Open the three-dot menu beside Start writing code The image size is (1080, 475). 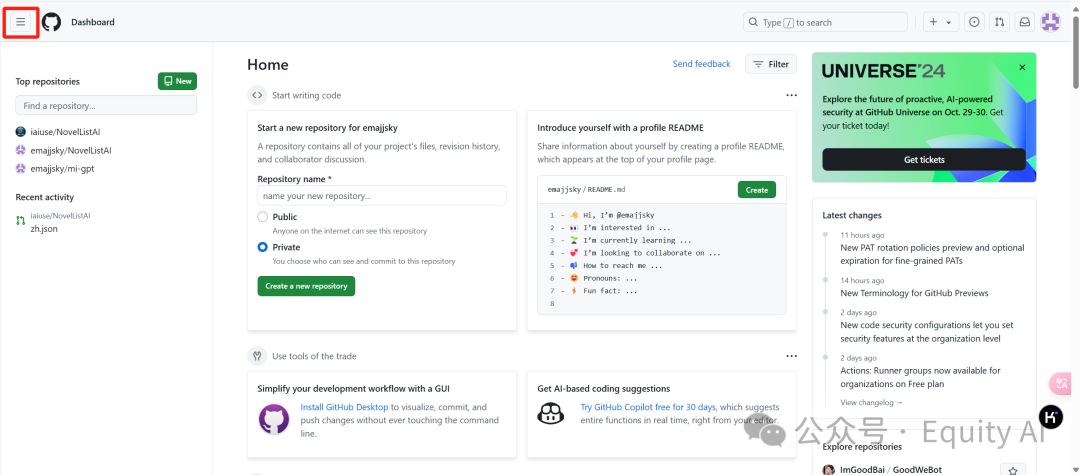(x=791, y=95)
